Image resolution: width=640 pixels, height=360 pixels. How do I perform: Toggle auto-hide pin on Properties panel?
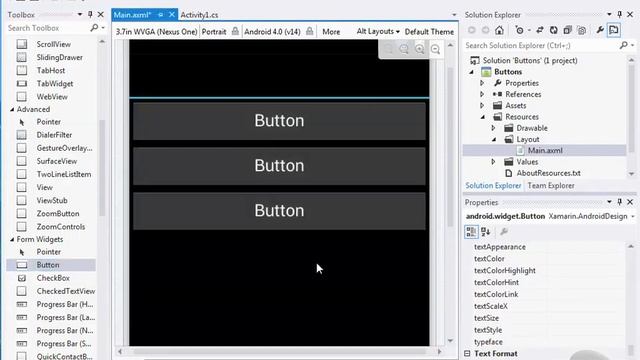click(x=620, y=202)
